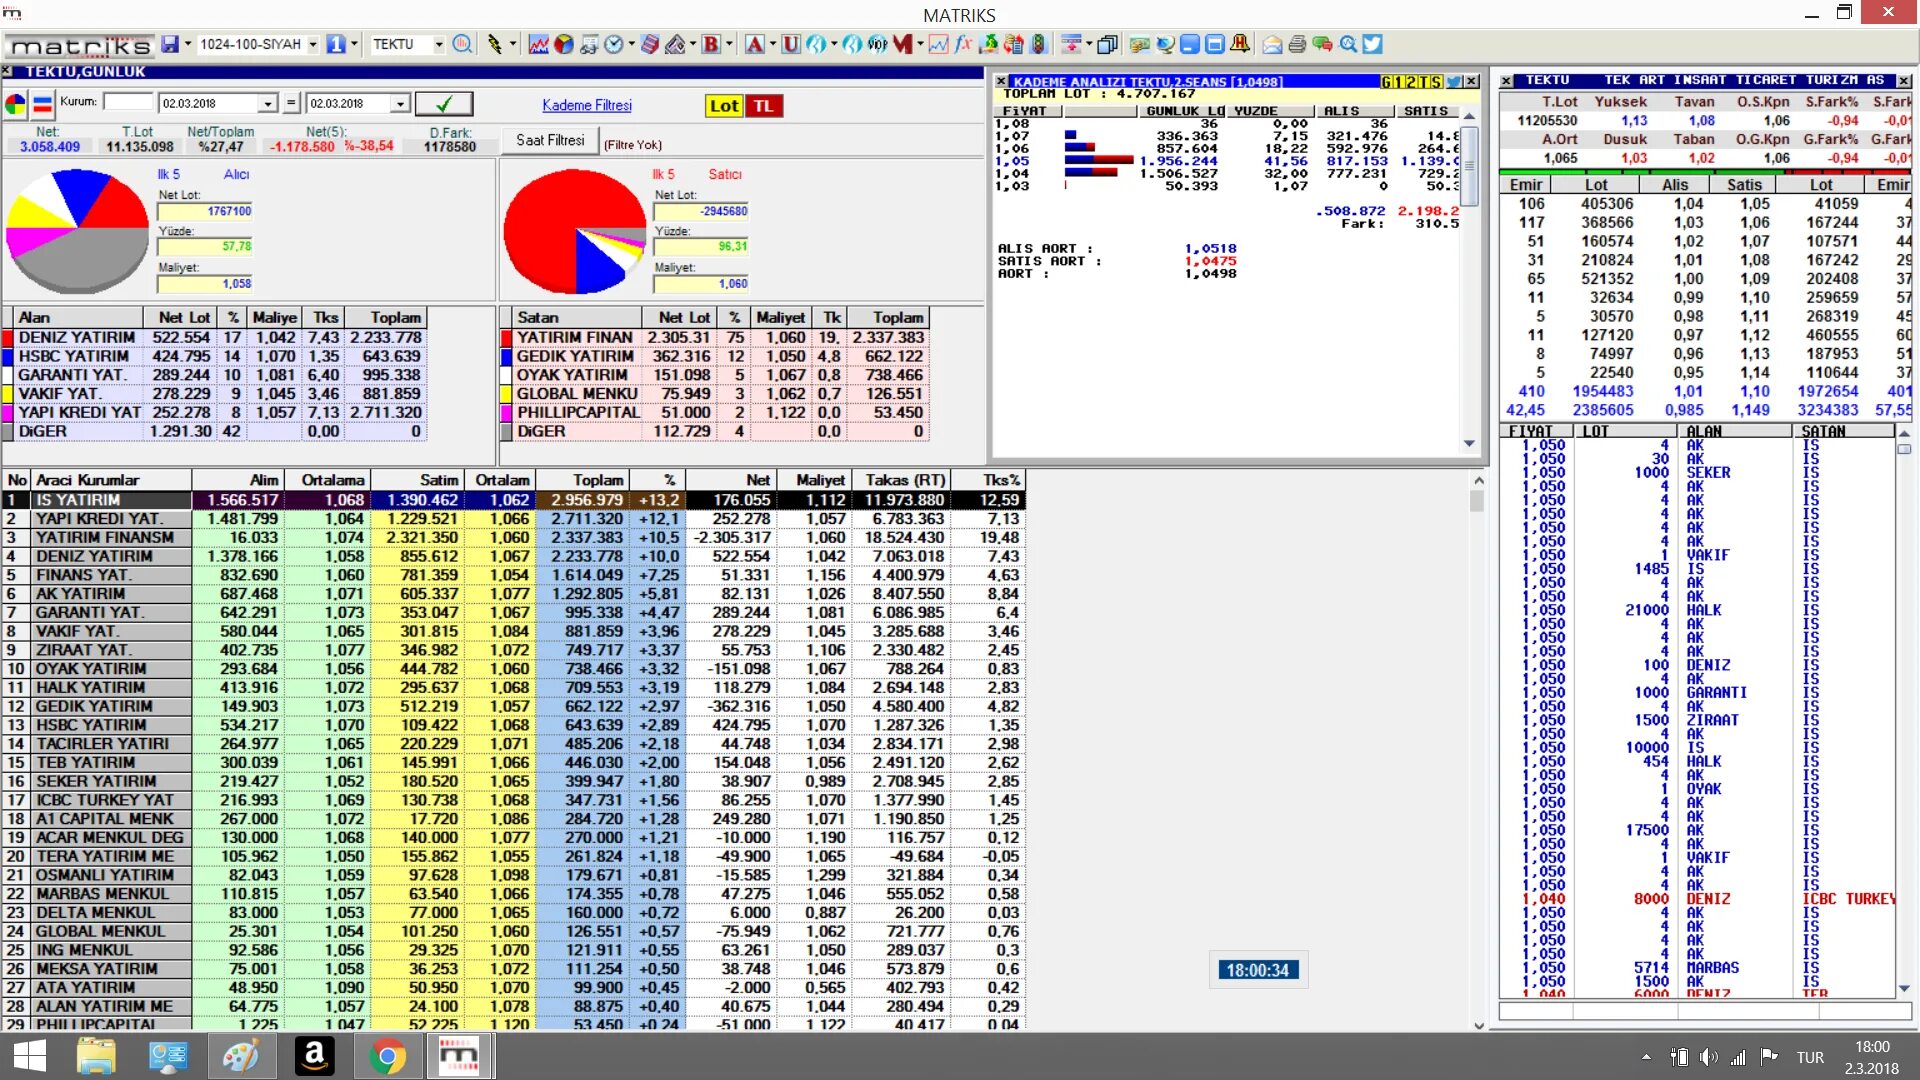
Task: Click the red color swatch beside DENIZ YATIRIM
Action: coord(7,338)
